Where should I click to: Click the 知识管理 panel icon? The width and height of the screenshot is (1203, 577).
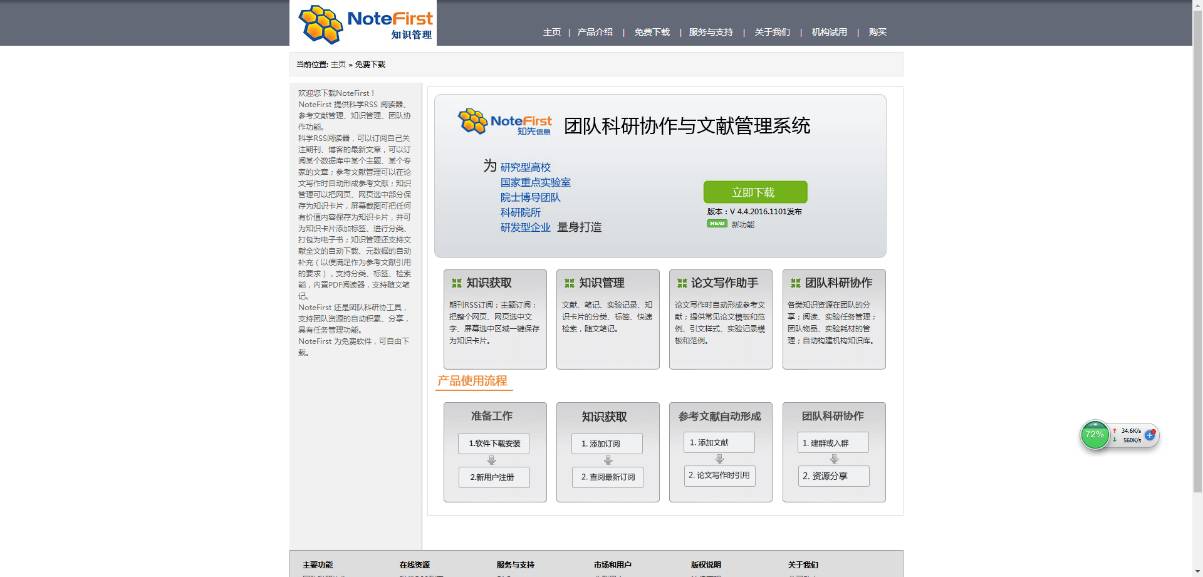[x=568, y=282]
